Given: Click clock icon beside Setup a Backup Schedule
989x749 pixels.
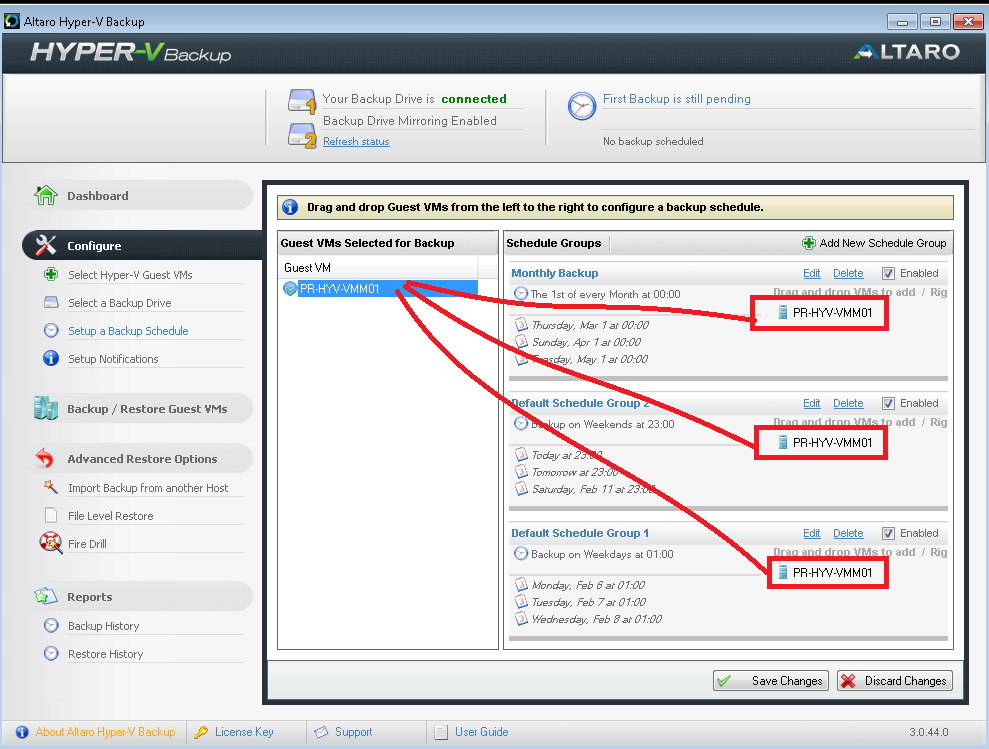Looking at the screenshot, I should (51, 330).
